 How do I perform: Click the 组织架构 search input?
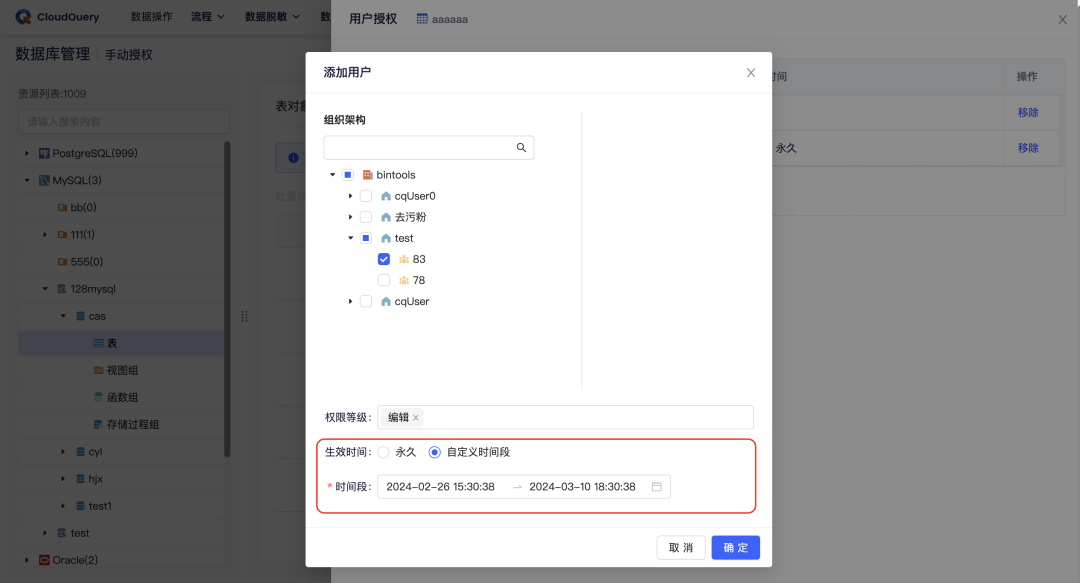428,147
